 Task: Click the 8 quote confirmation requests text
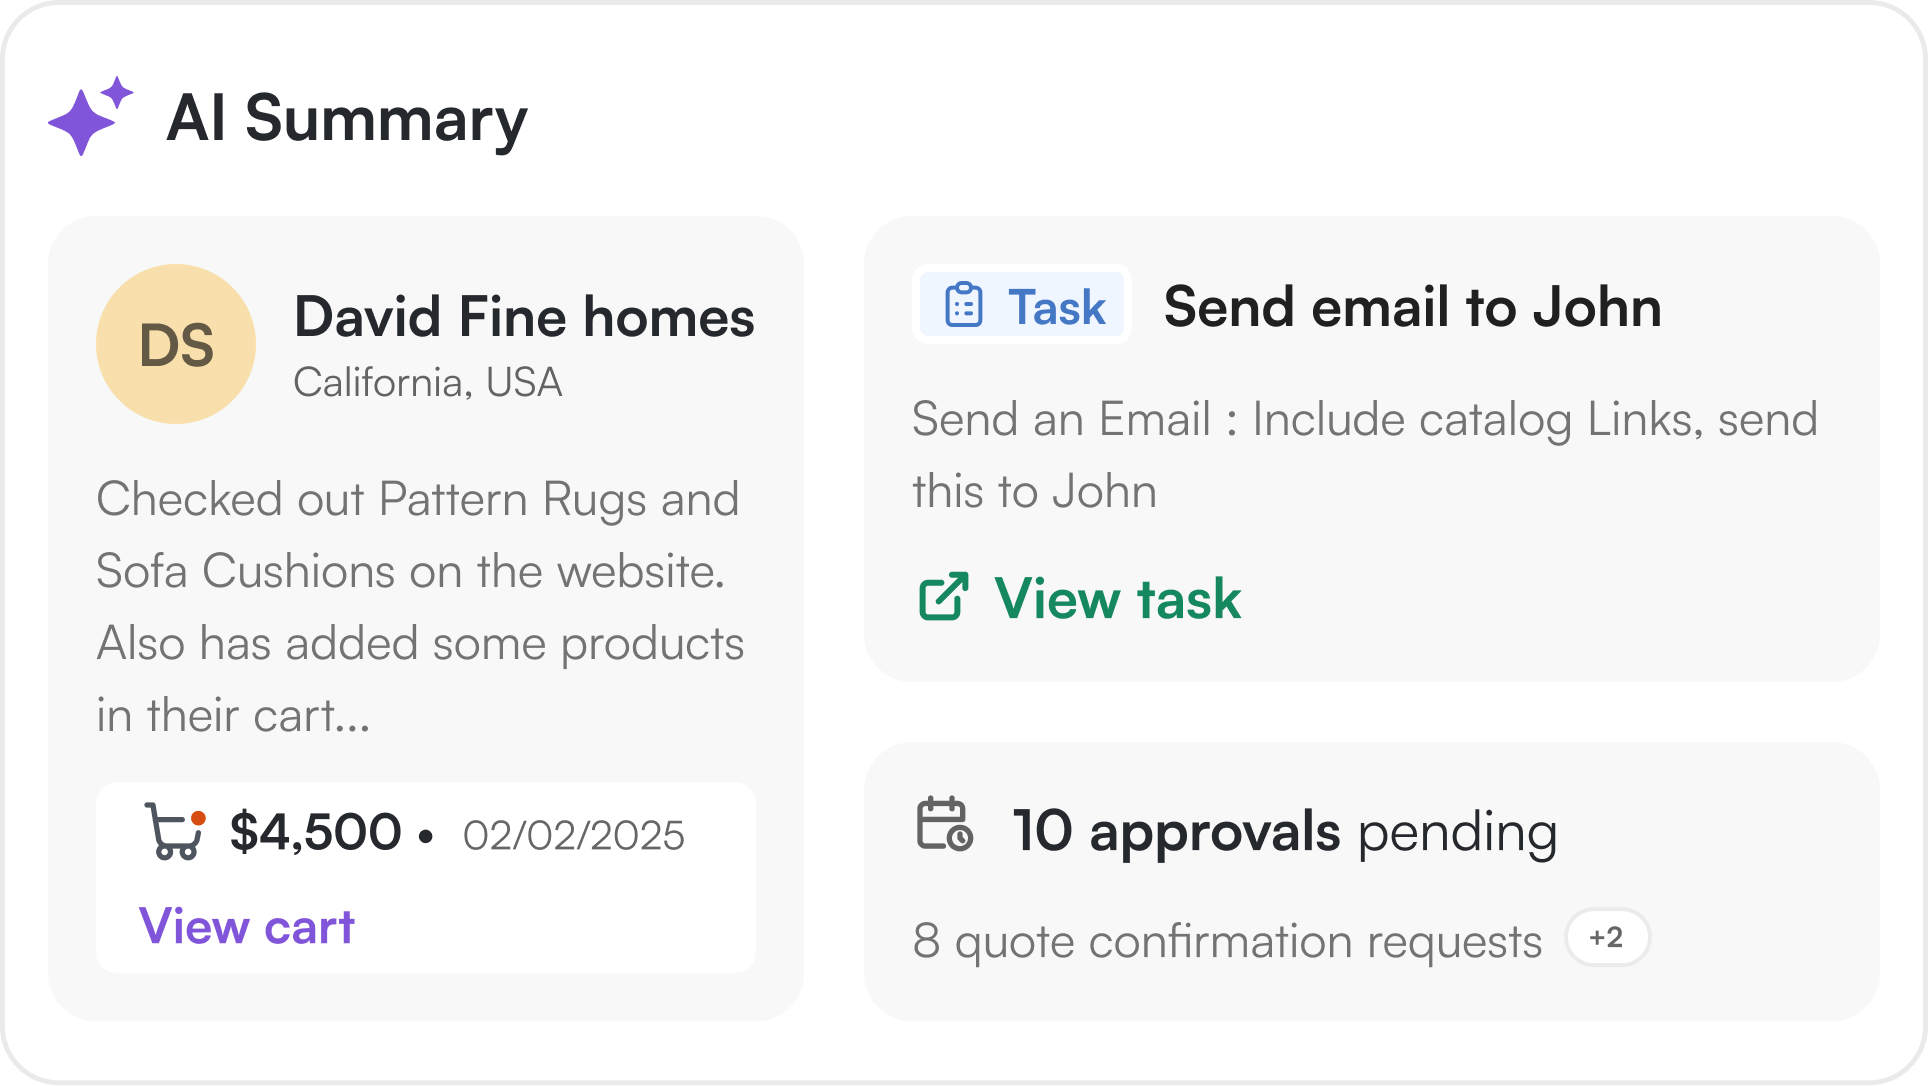tap(1227, 941)
